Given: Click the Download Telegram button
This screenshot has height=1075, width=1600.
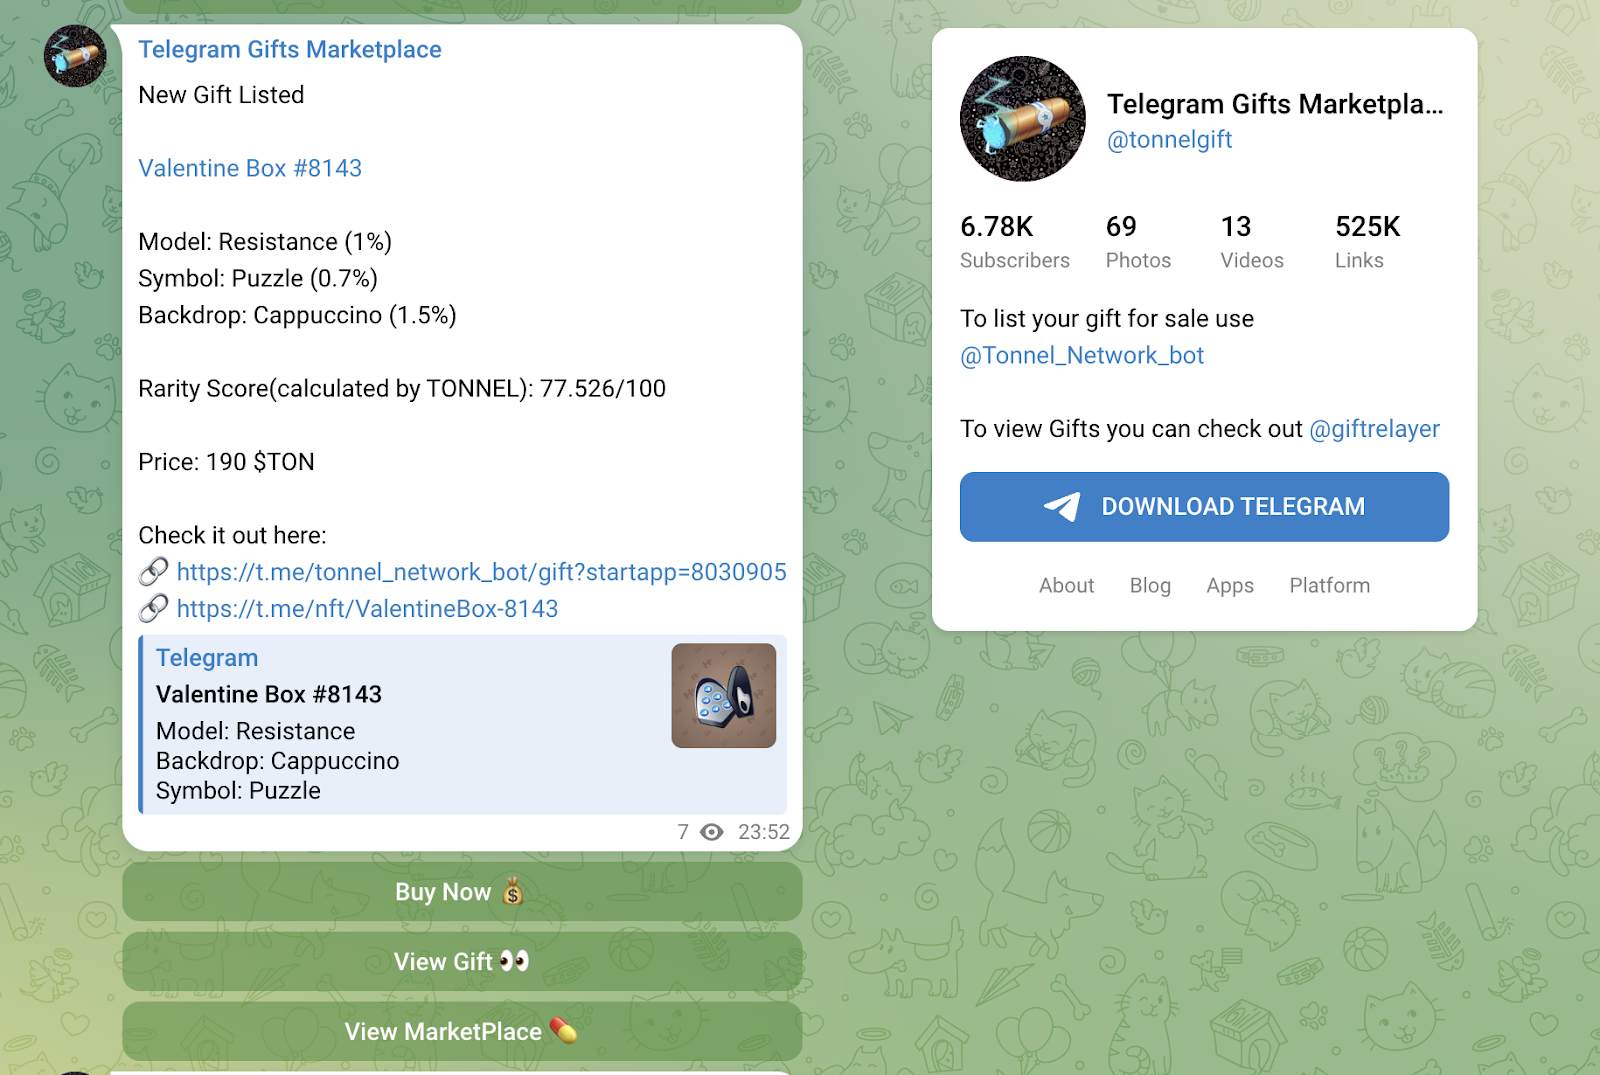Looking at the screenshot, I should [1204, 507].
